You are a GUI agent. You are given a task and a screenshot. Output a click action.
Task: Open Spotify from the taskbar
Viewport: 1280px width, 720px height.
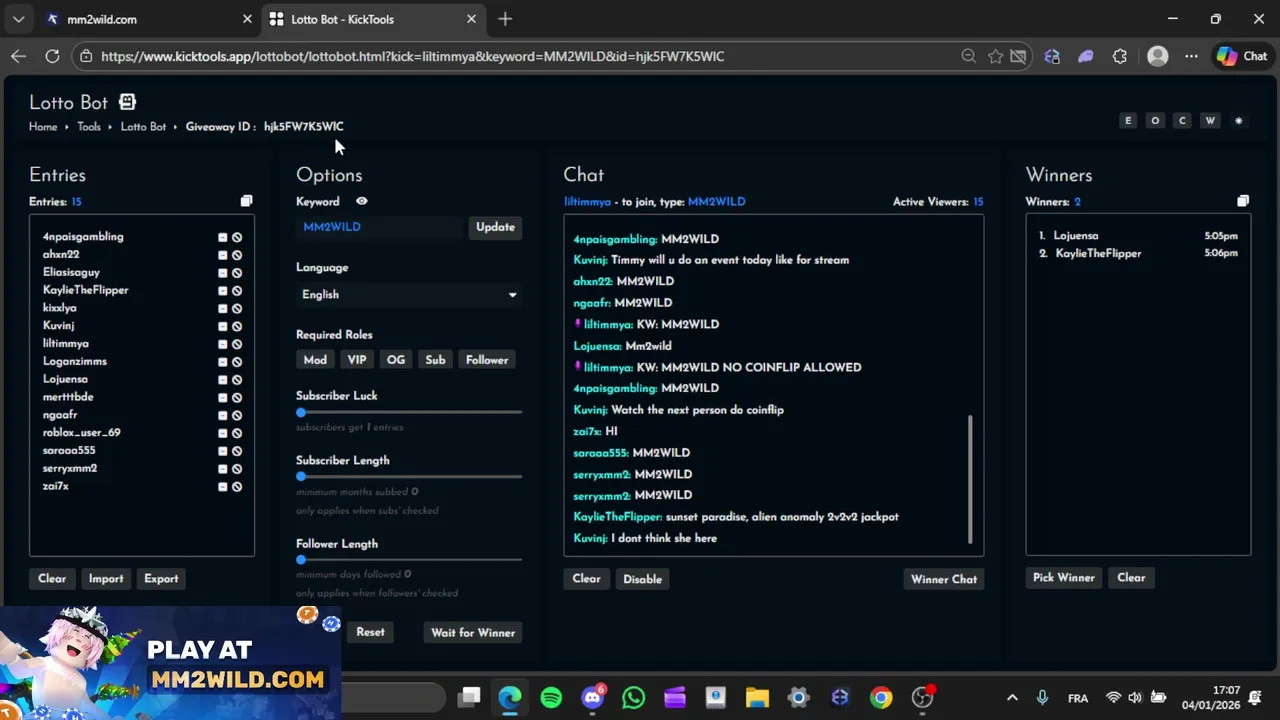(x=551, y=697)
